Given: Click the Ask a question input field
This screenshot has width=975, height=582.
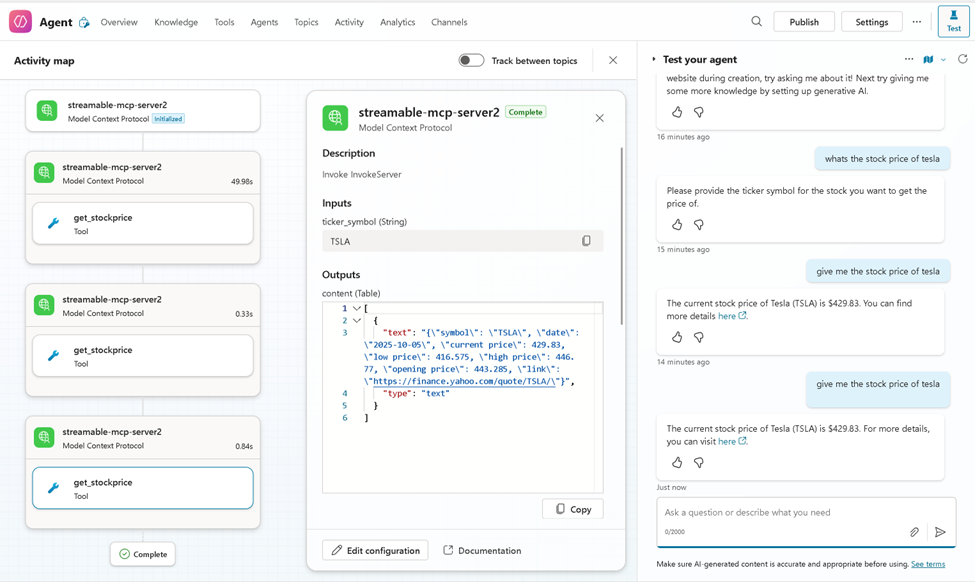Looking at the screenshot, I should 780,513.
